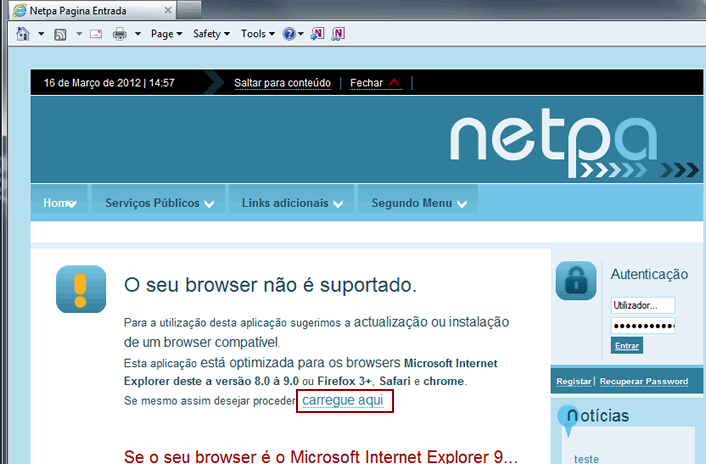Screen dimensions: 706x464
Task: Open the Segundo Menu item
Action: click(x=418, y=203)
